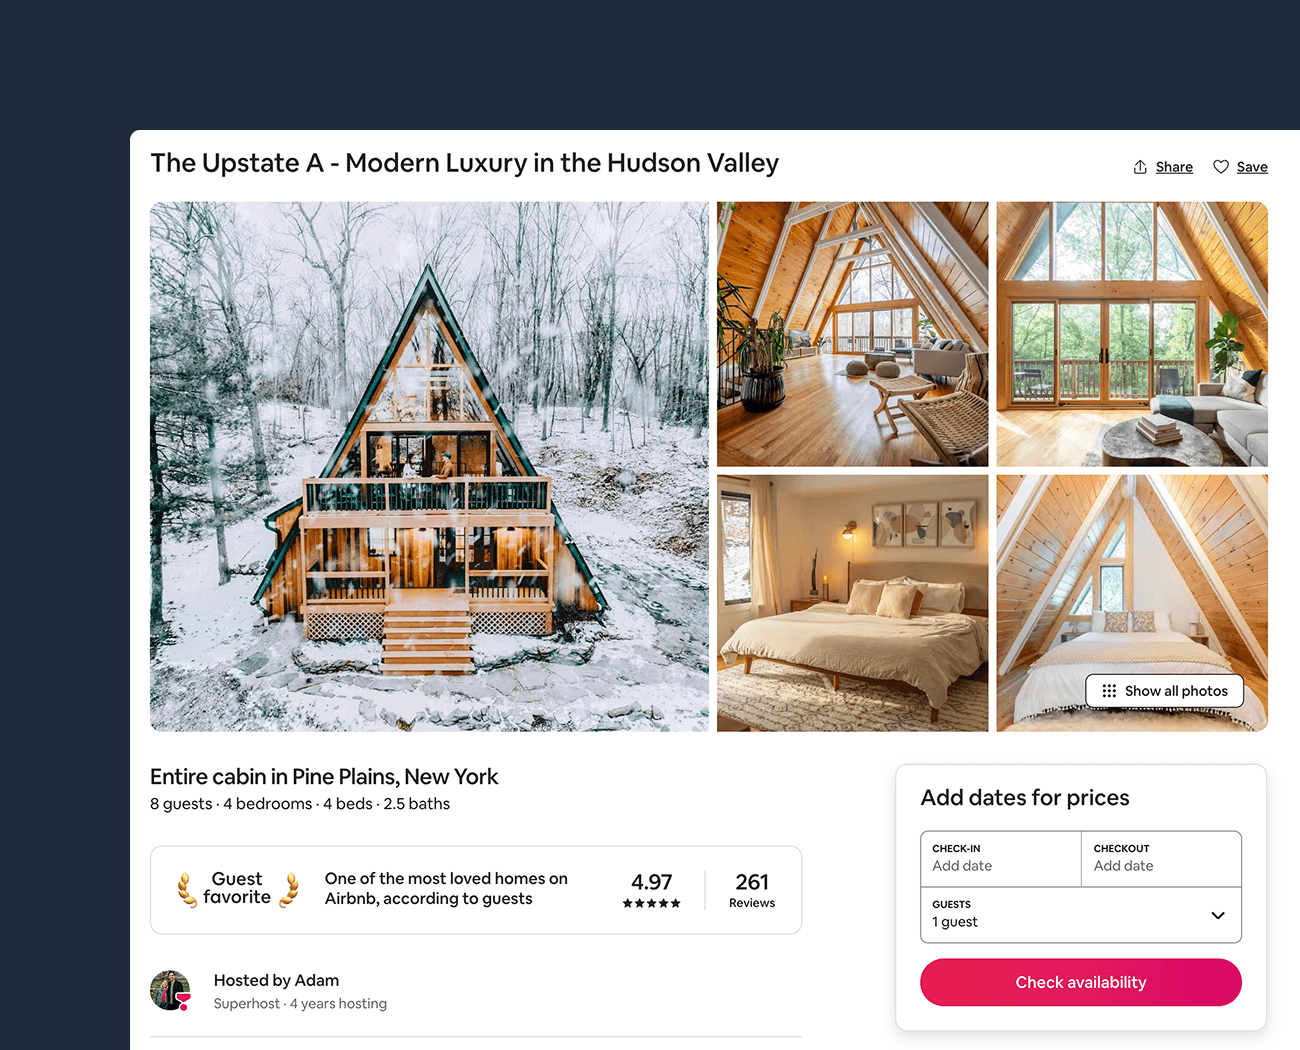The image size is (1300, 1050).
Task: Click the five-star rating icons under 4.97
Action: (651, 903)
